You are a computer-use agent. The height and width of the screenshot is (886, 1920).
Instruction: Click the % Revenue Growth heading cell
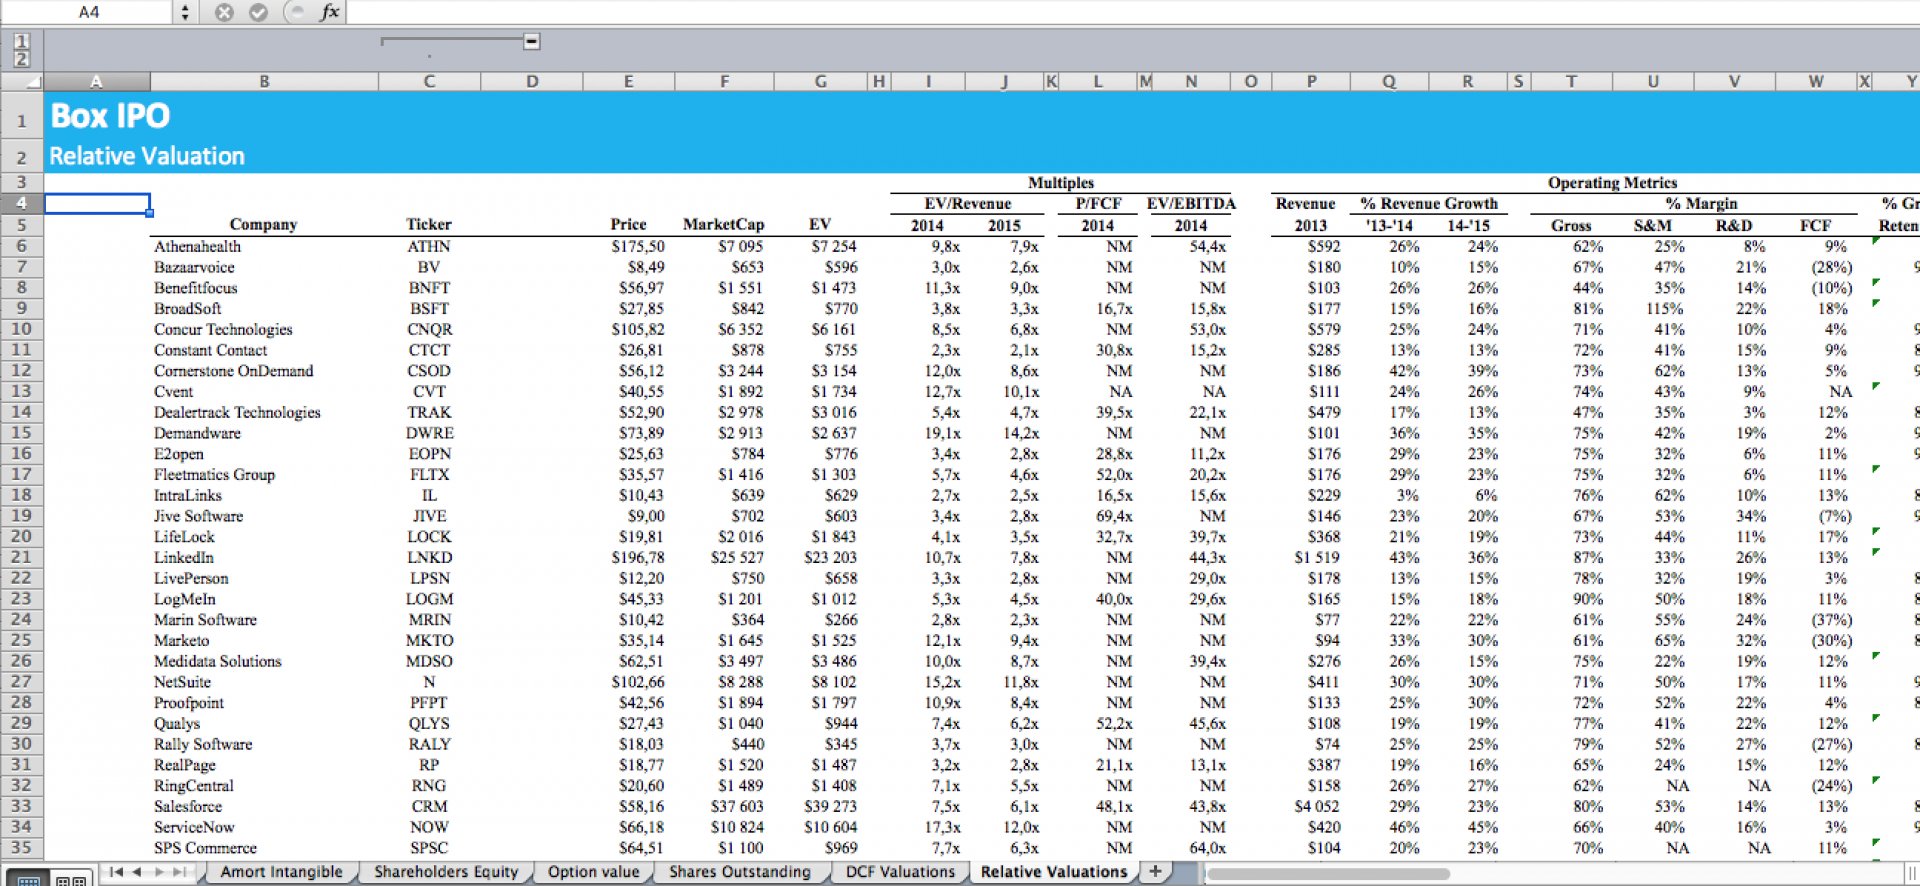1429,204
